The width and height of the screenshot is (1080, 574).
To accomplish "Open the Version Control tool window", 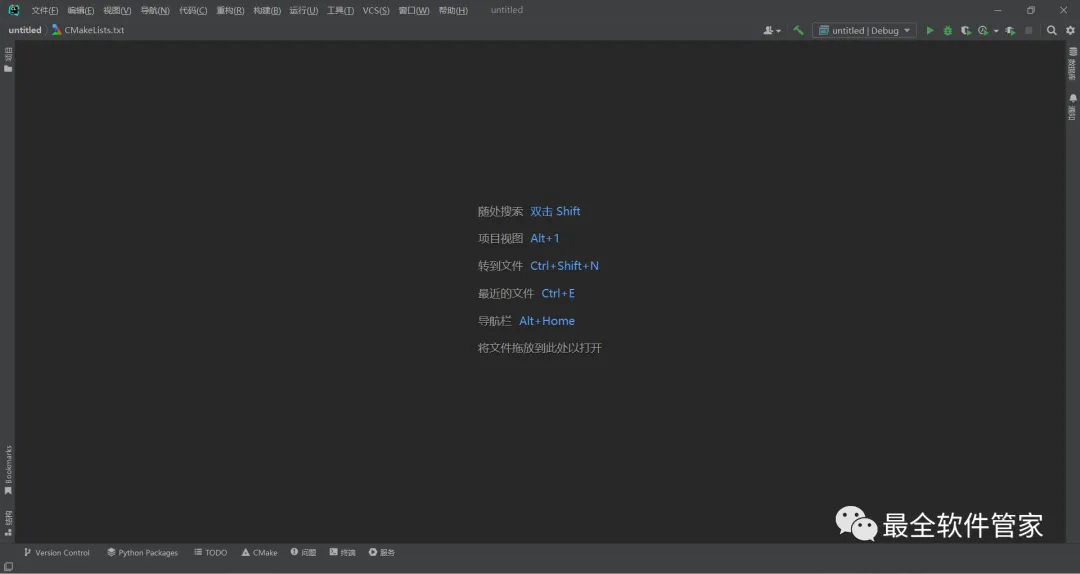I will [x=56, y=553].
